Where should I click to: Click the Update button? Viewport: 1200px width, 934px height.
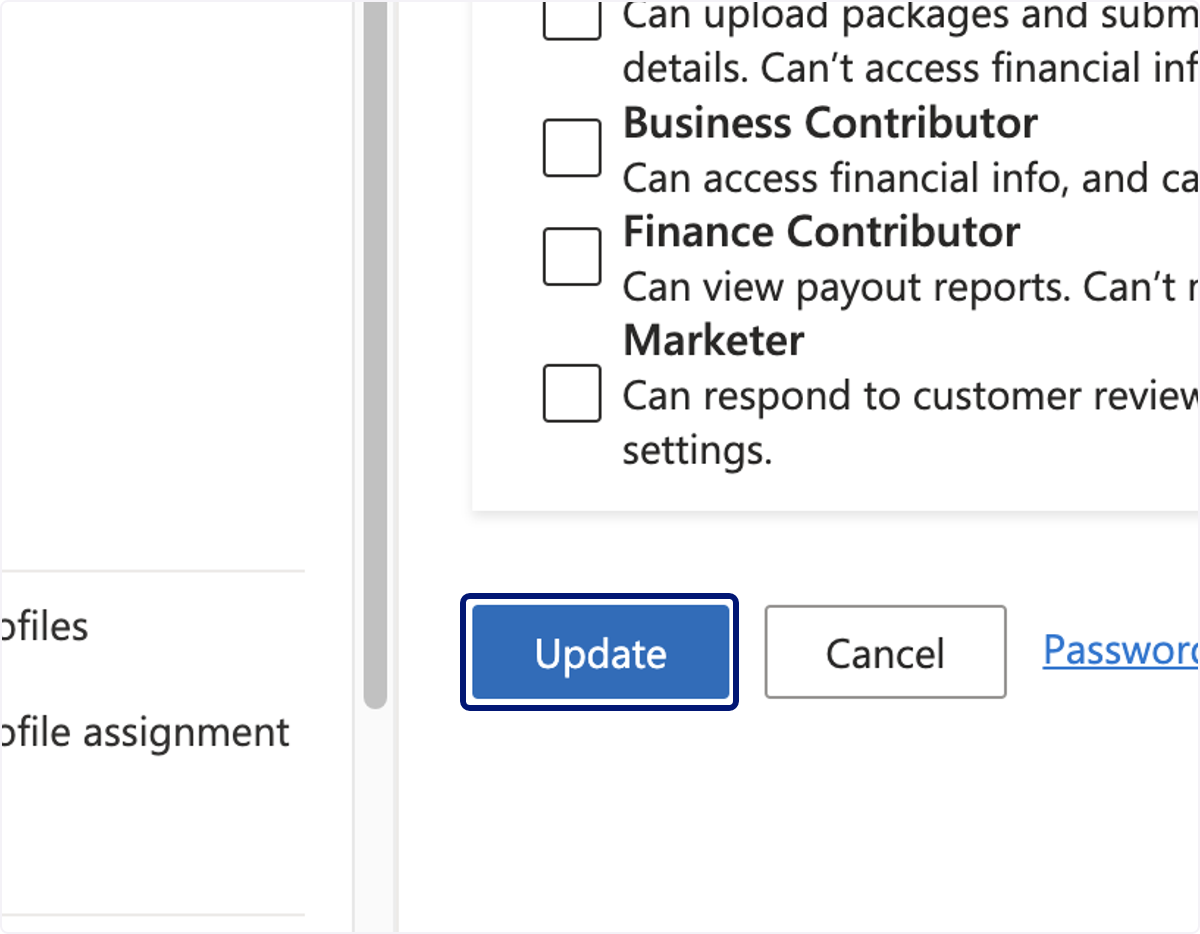[x=600, y=652]
